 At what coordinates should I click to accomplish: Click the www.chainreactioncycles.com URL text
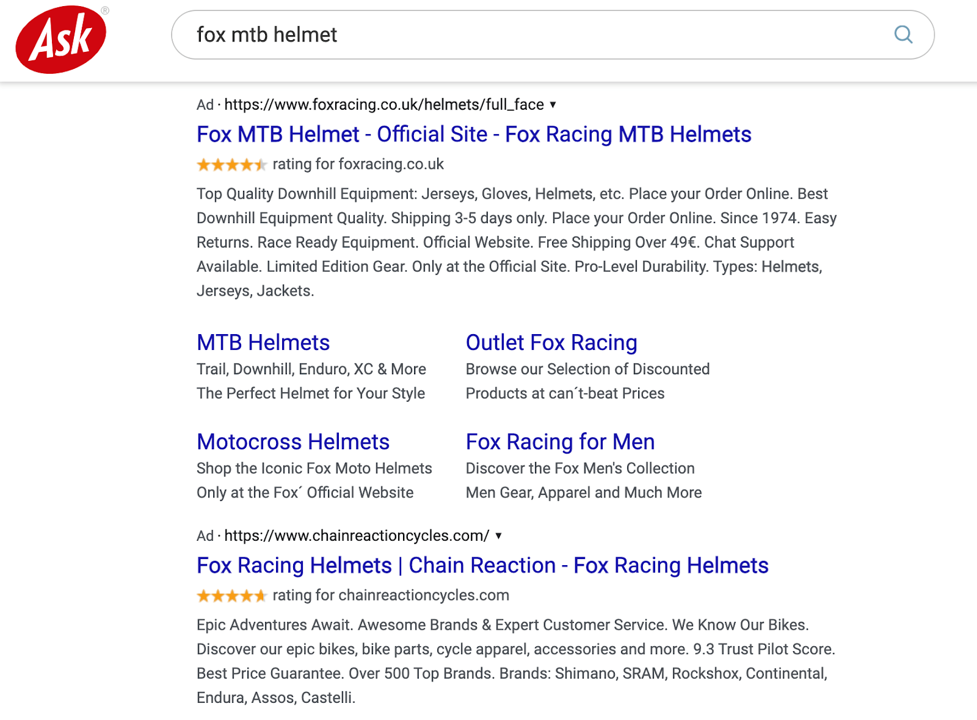coord(356,536)
